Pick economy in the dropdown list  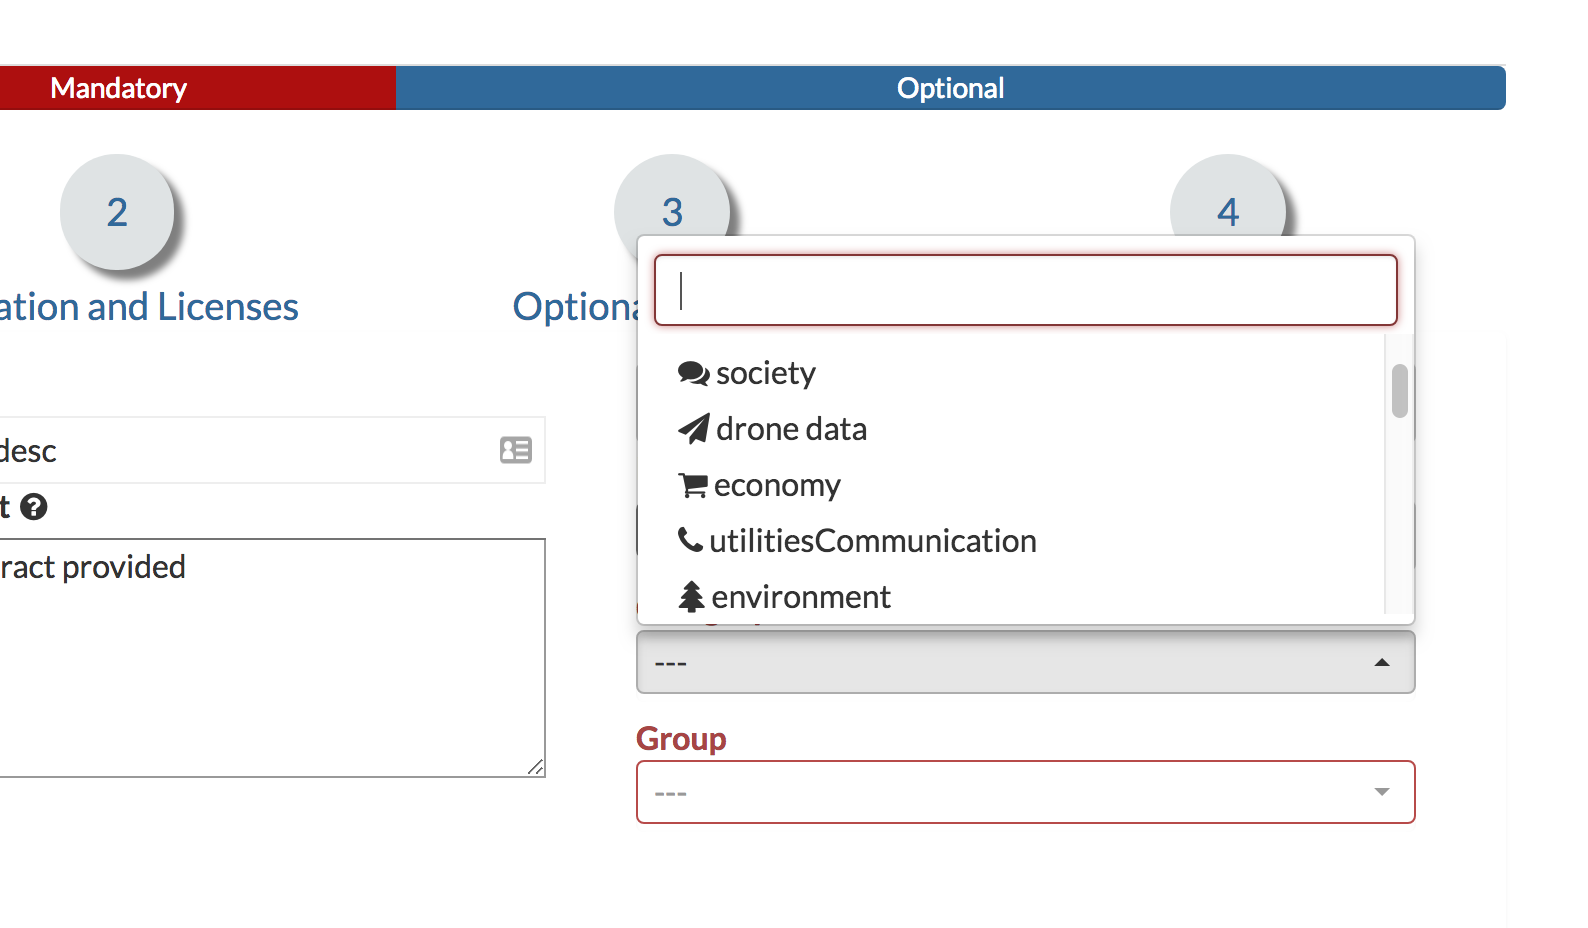[1011, 485]
